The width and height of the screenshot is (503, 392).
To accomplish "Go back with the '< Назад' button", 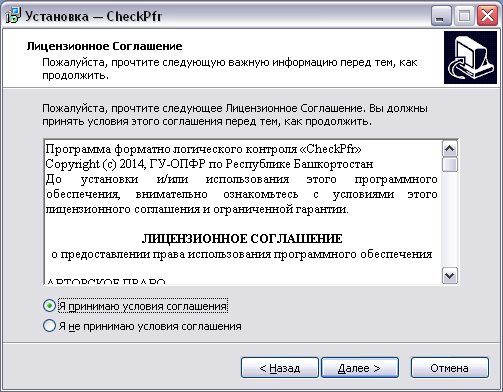I will coord(280,368).
